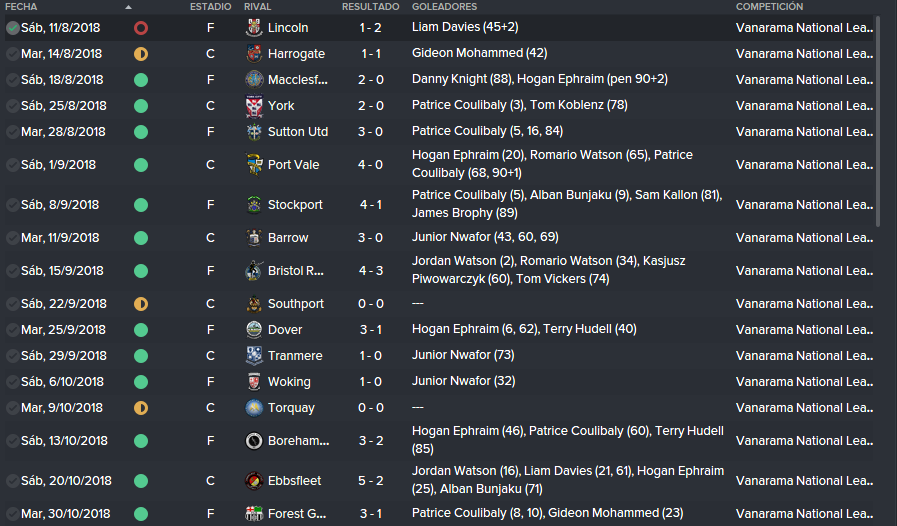897x526 pixels.
Task: Click the Ebbsfleet club crest
Action: (254, 481)
